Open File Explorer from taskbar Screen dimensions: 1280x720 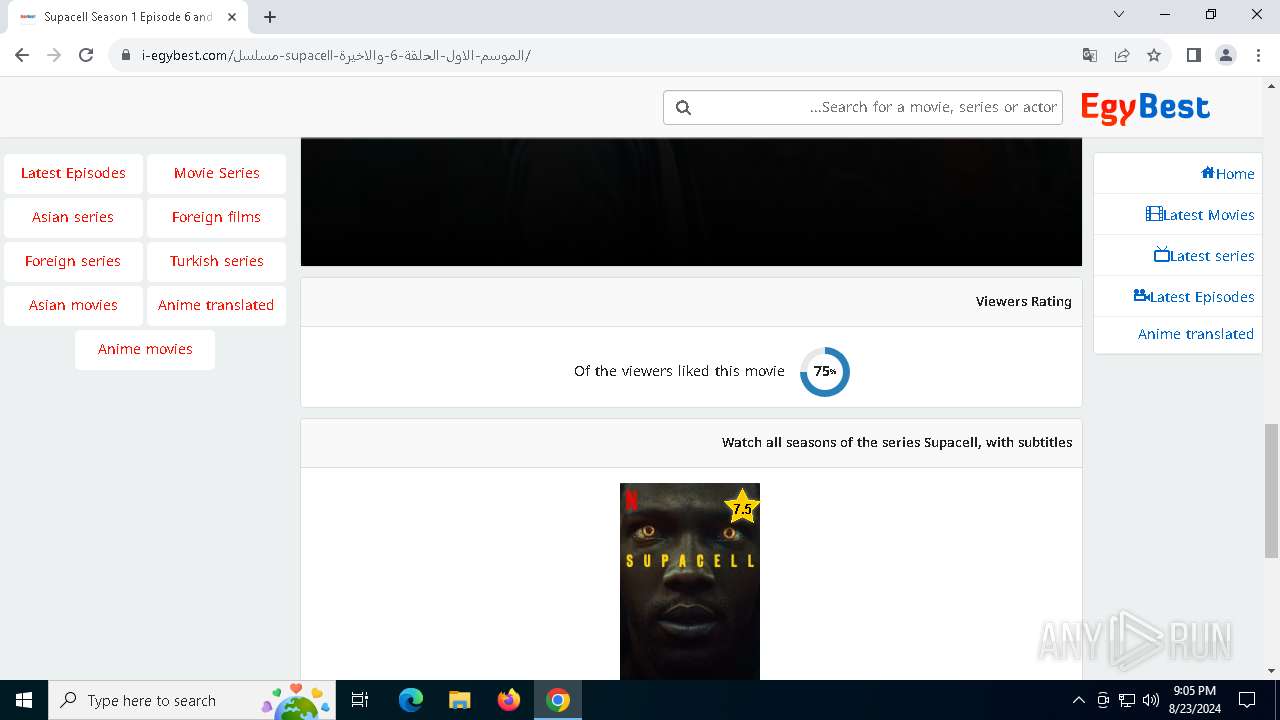[x=459, y=700]
